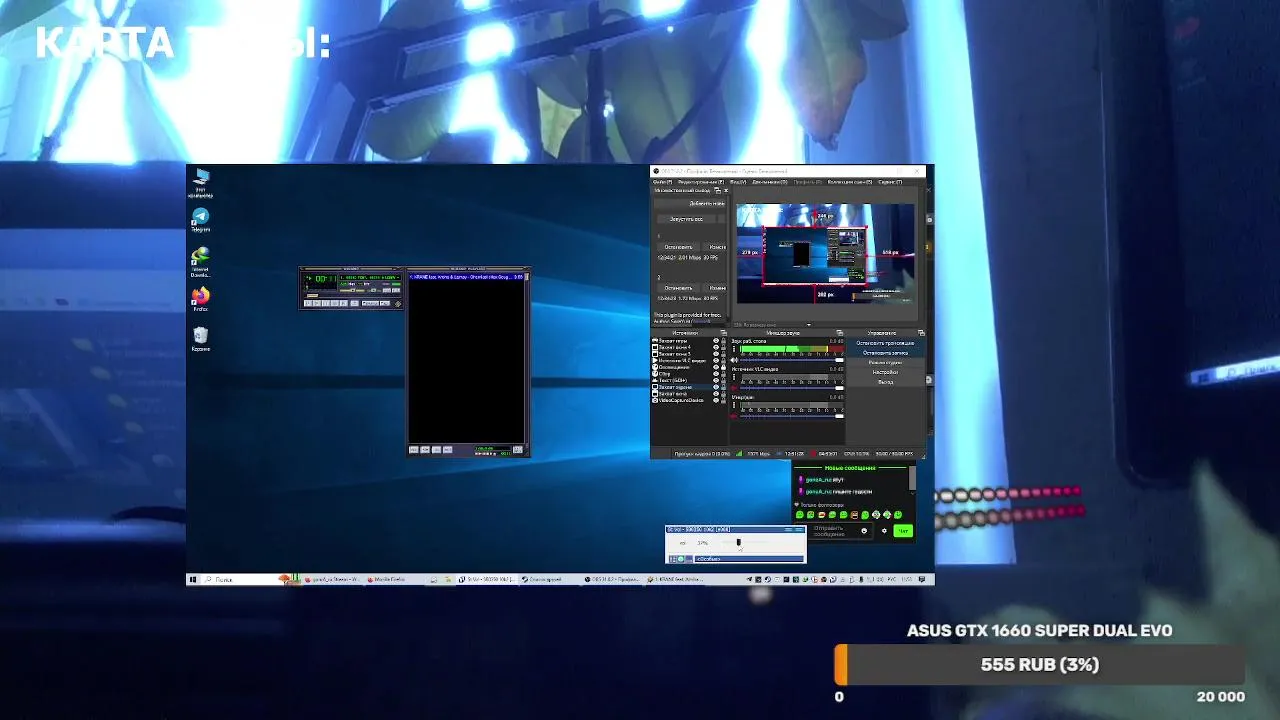1280x720 pixels.
Task: Adjust Источник VLC видео volume slider
Action: click(792, 388)
